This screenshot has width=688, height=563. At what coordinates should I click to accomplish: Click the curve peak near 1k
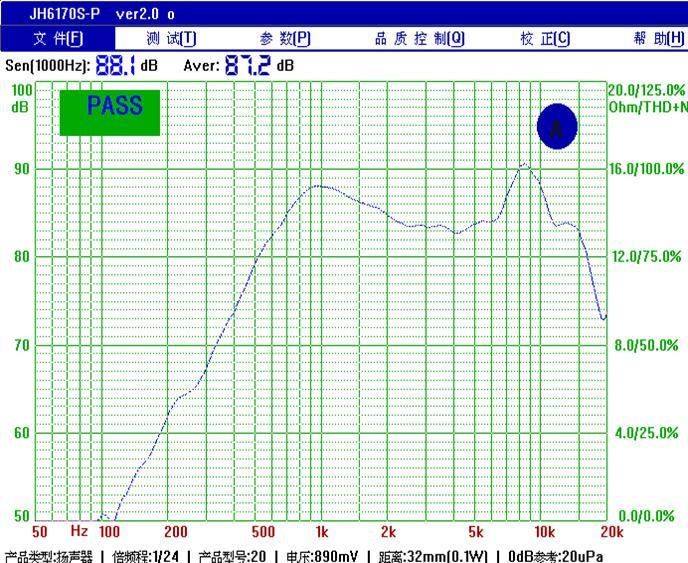tap(319, 186)
